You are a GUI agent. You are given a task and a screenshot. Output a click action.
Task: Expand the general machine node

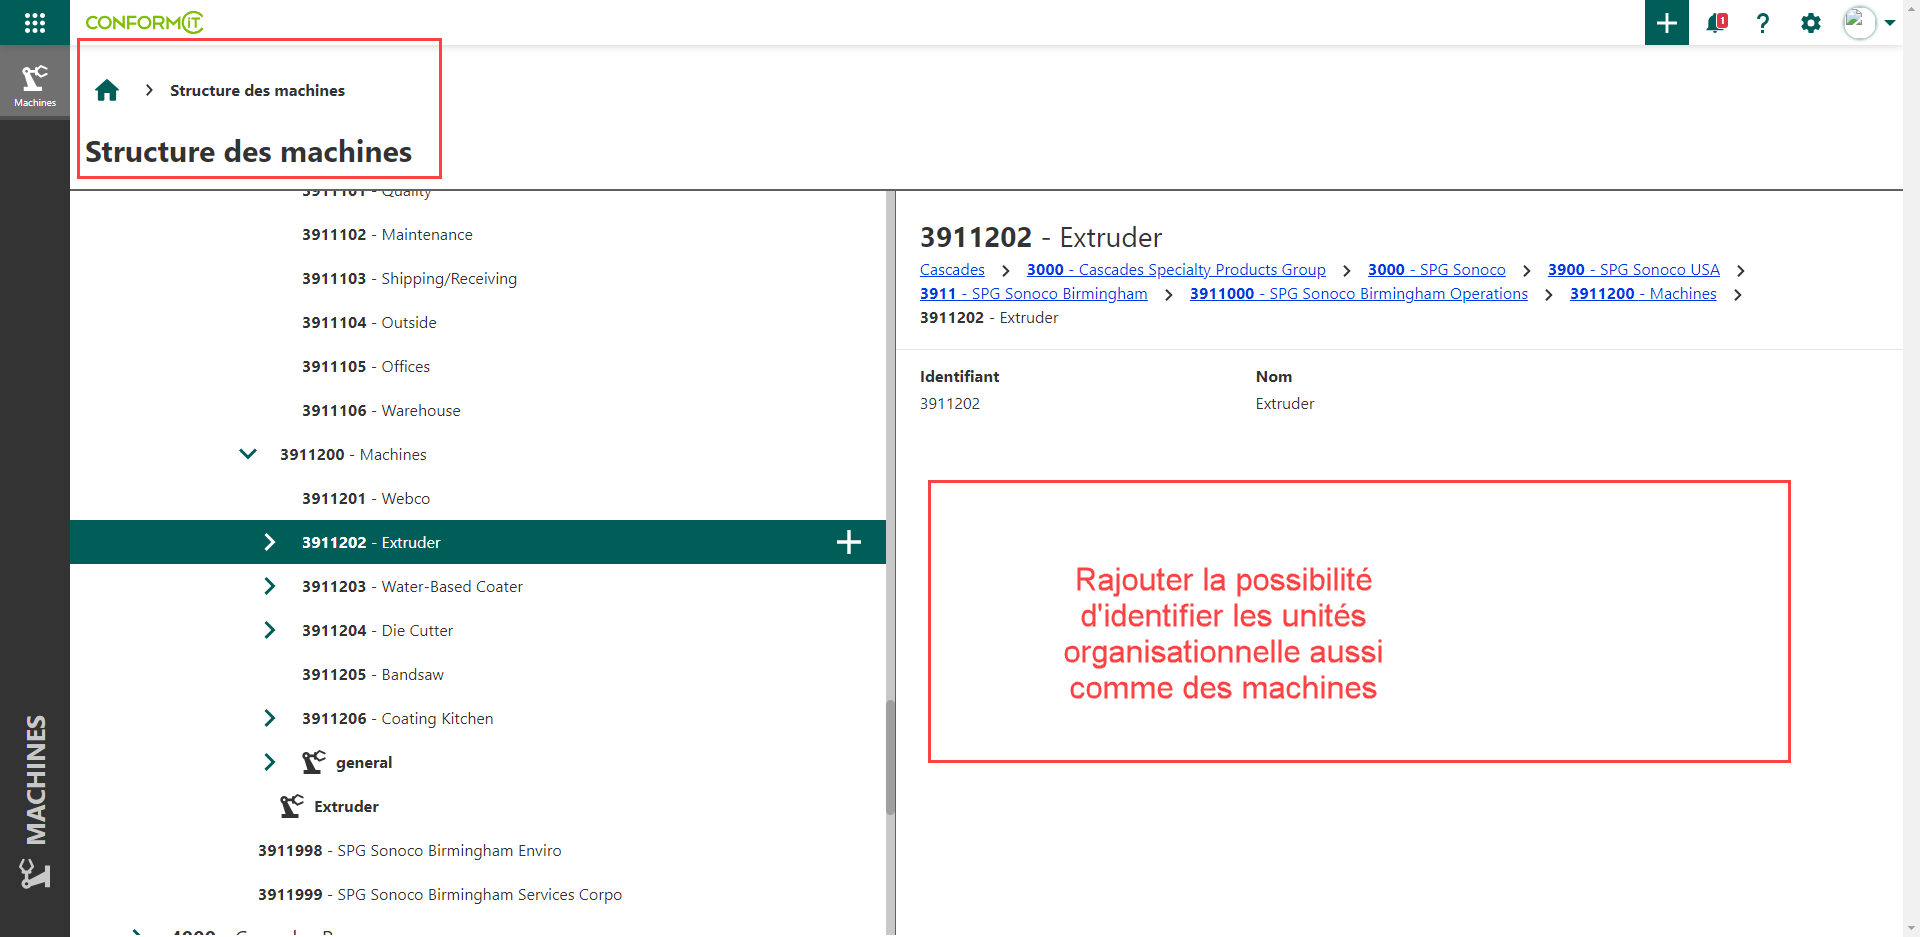pyautogui.click(x=269, y=762)
